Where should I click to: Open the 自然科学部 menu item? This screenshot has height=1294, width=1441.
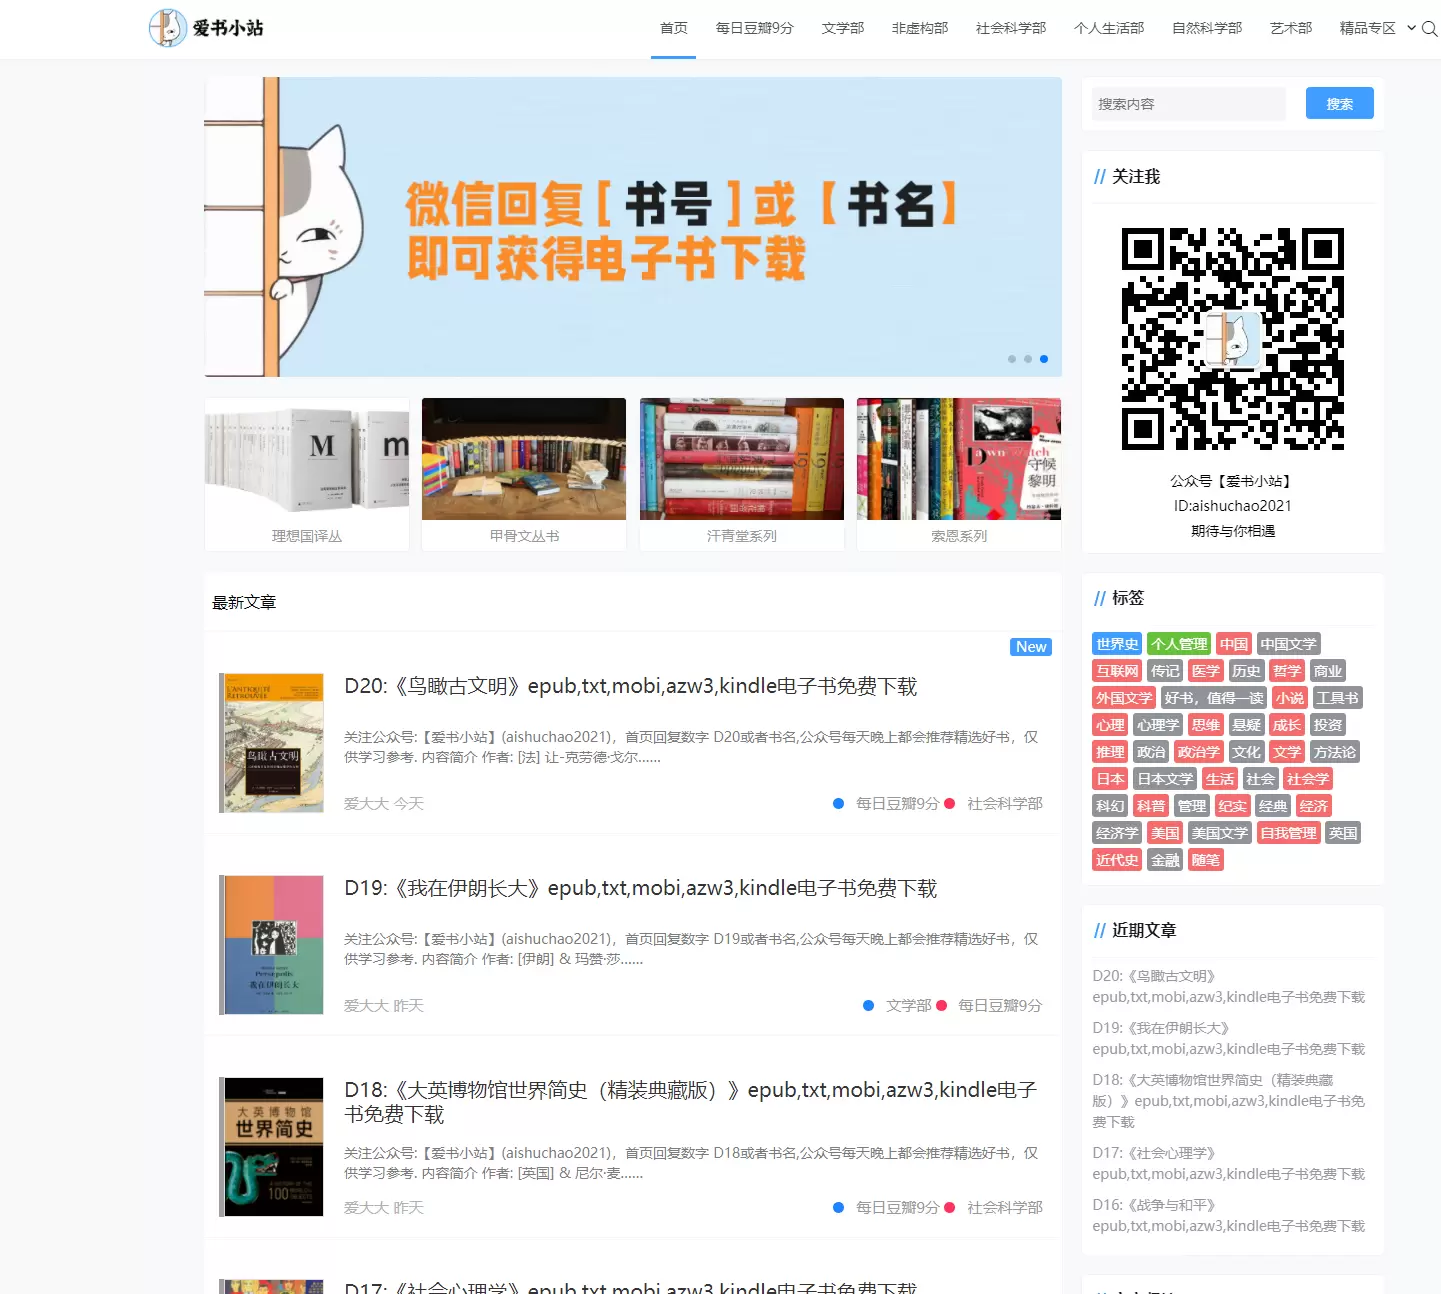(x=1206, y=28)
